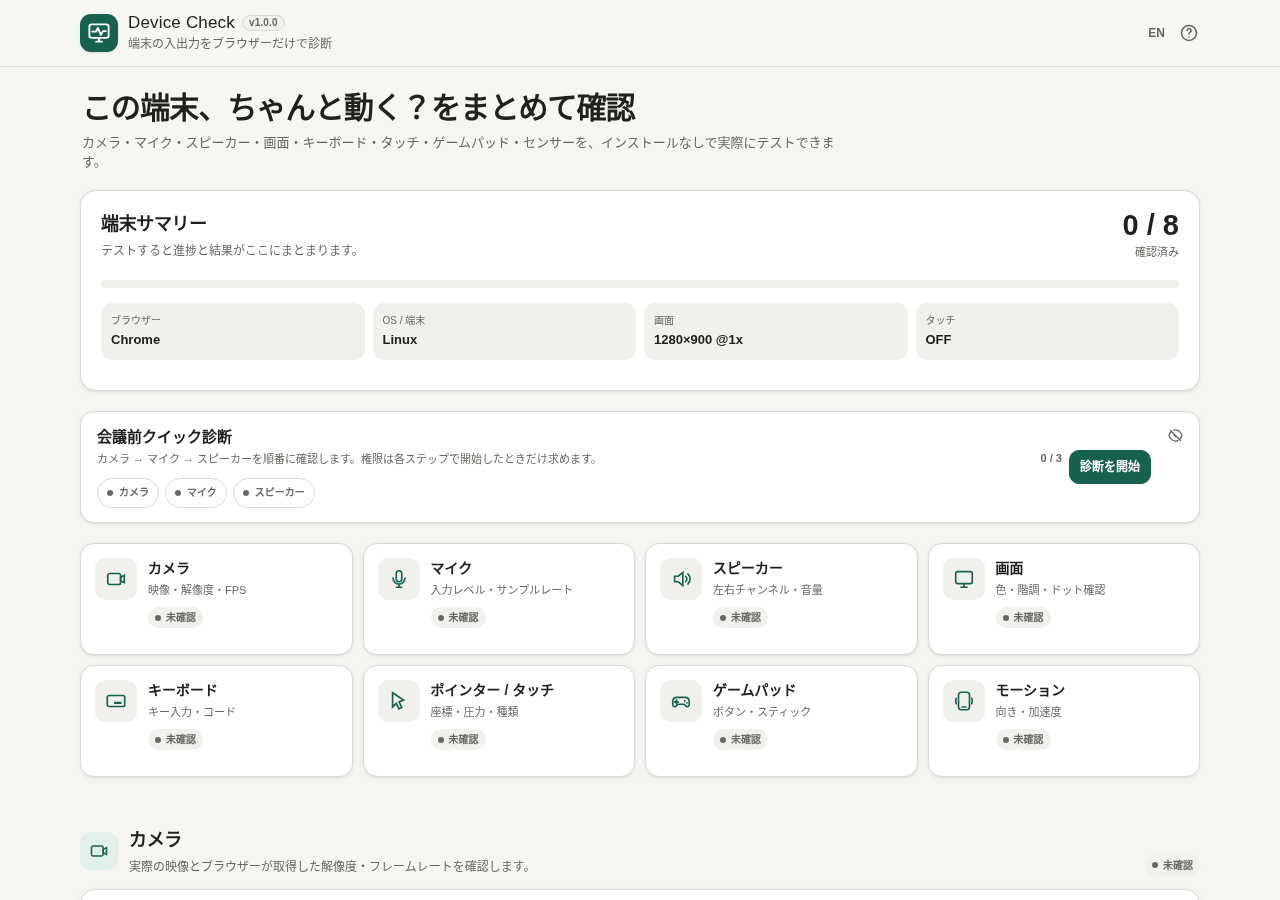Click the monitor icon in 画面 card
The image size is (1280, 900).
coord(964,579)
